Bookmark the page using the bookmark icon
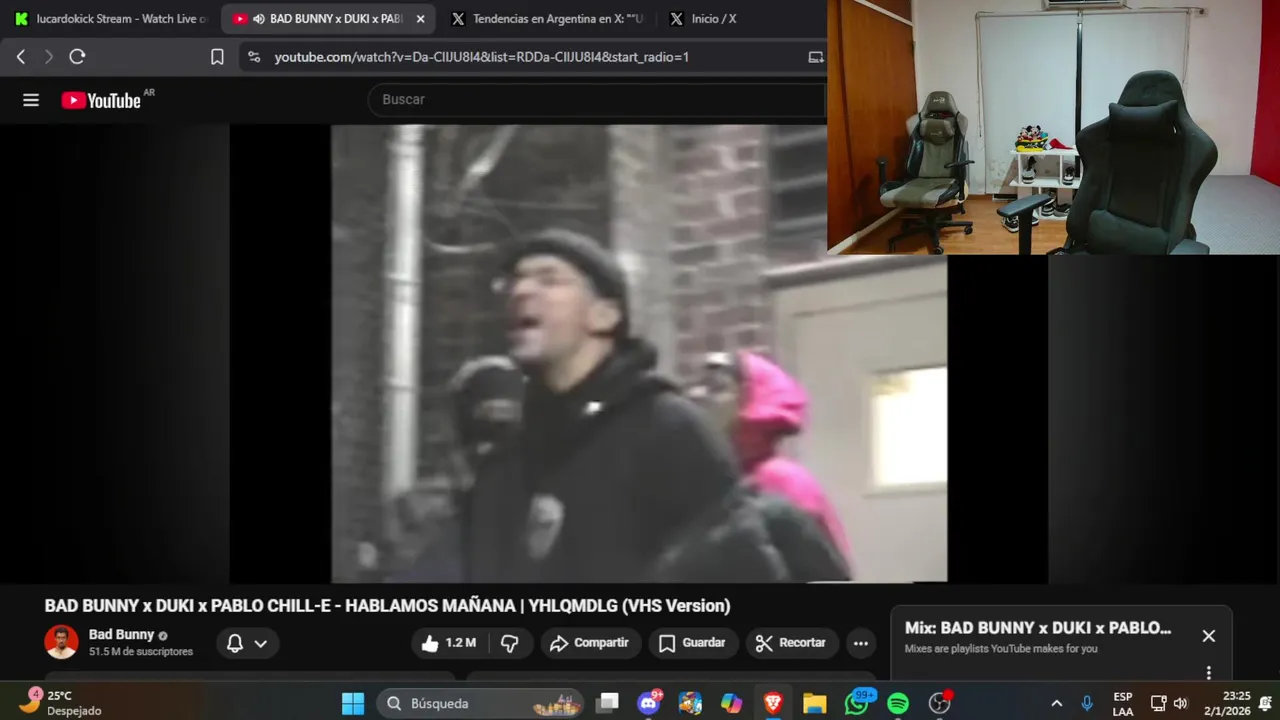This screenshot has height=720, width=1280. [217, 57]
